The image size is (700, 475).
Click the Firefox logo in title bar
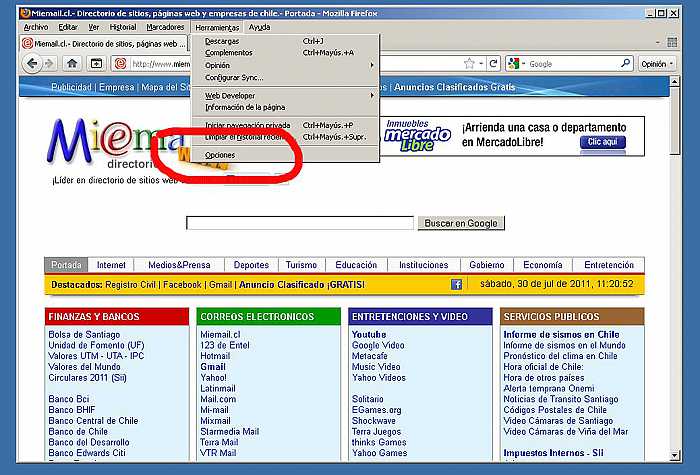coord(25,13)
